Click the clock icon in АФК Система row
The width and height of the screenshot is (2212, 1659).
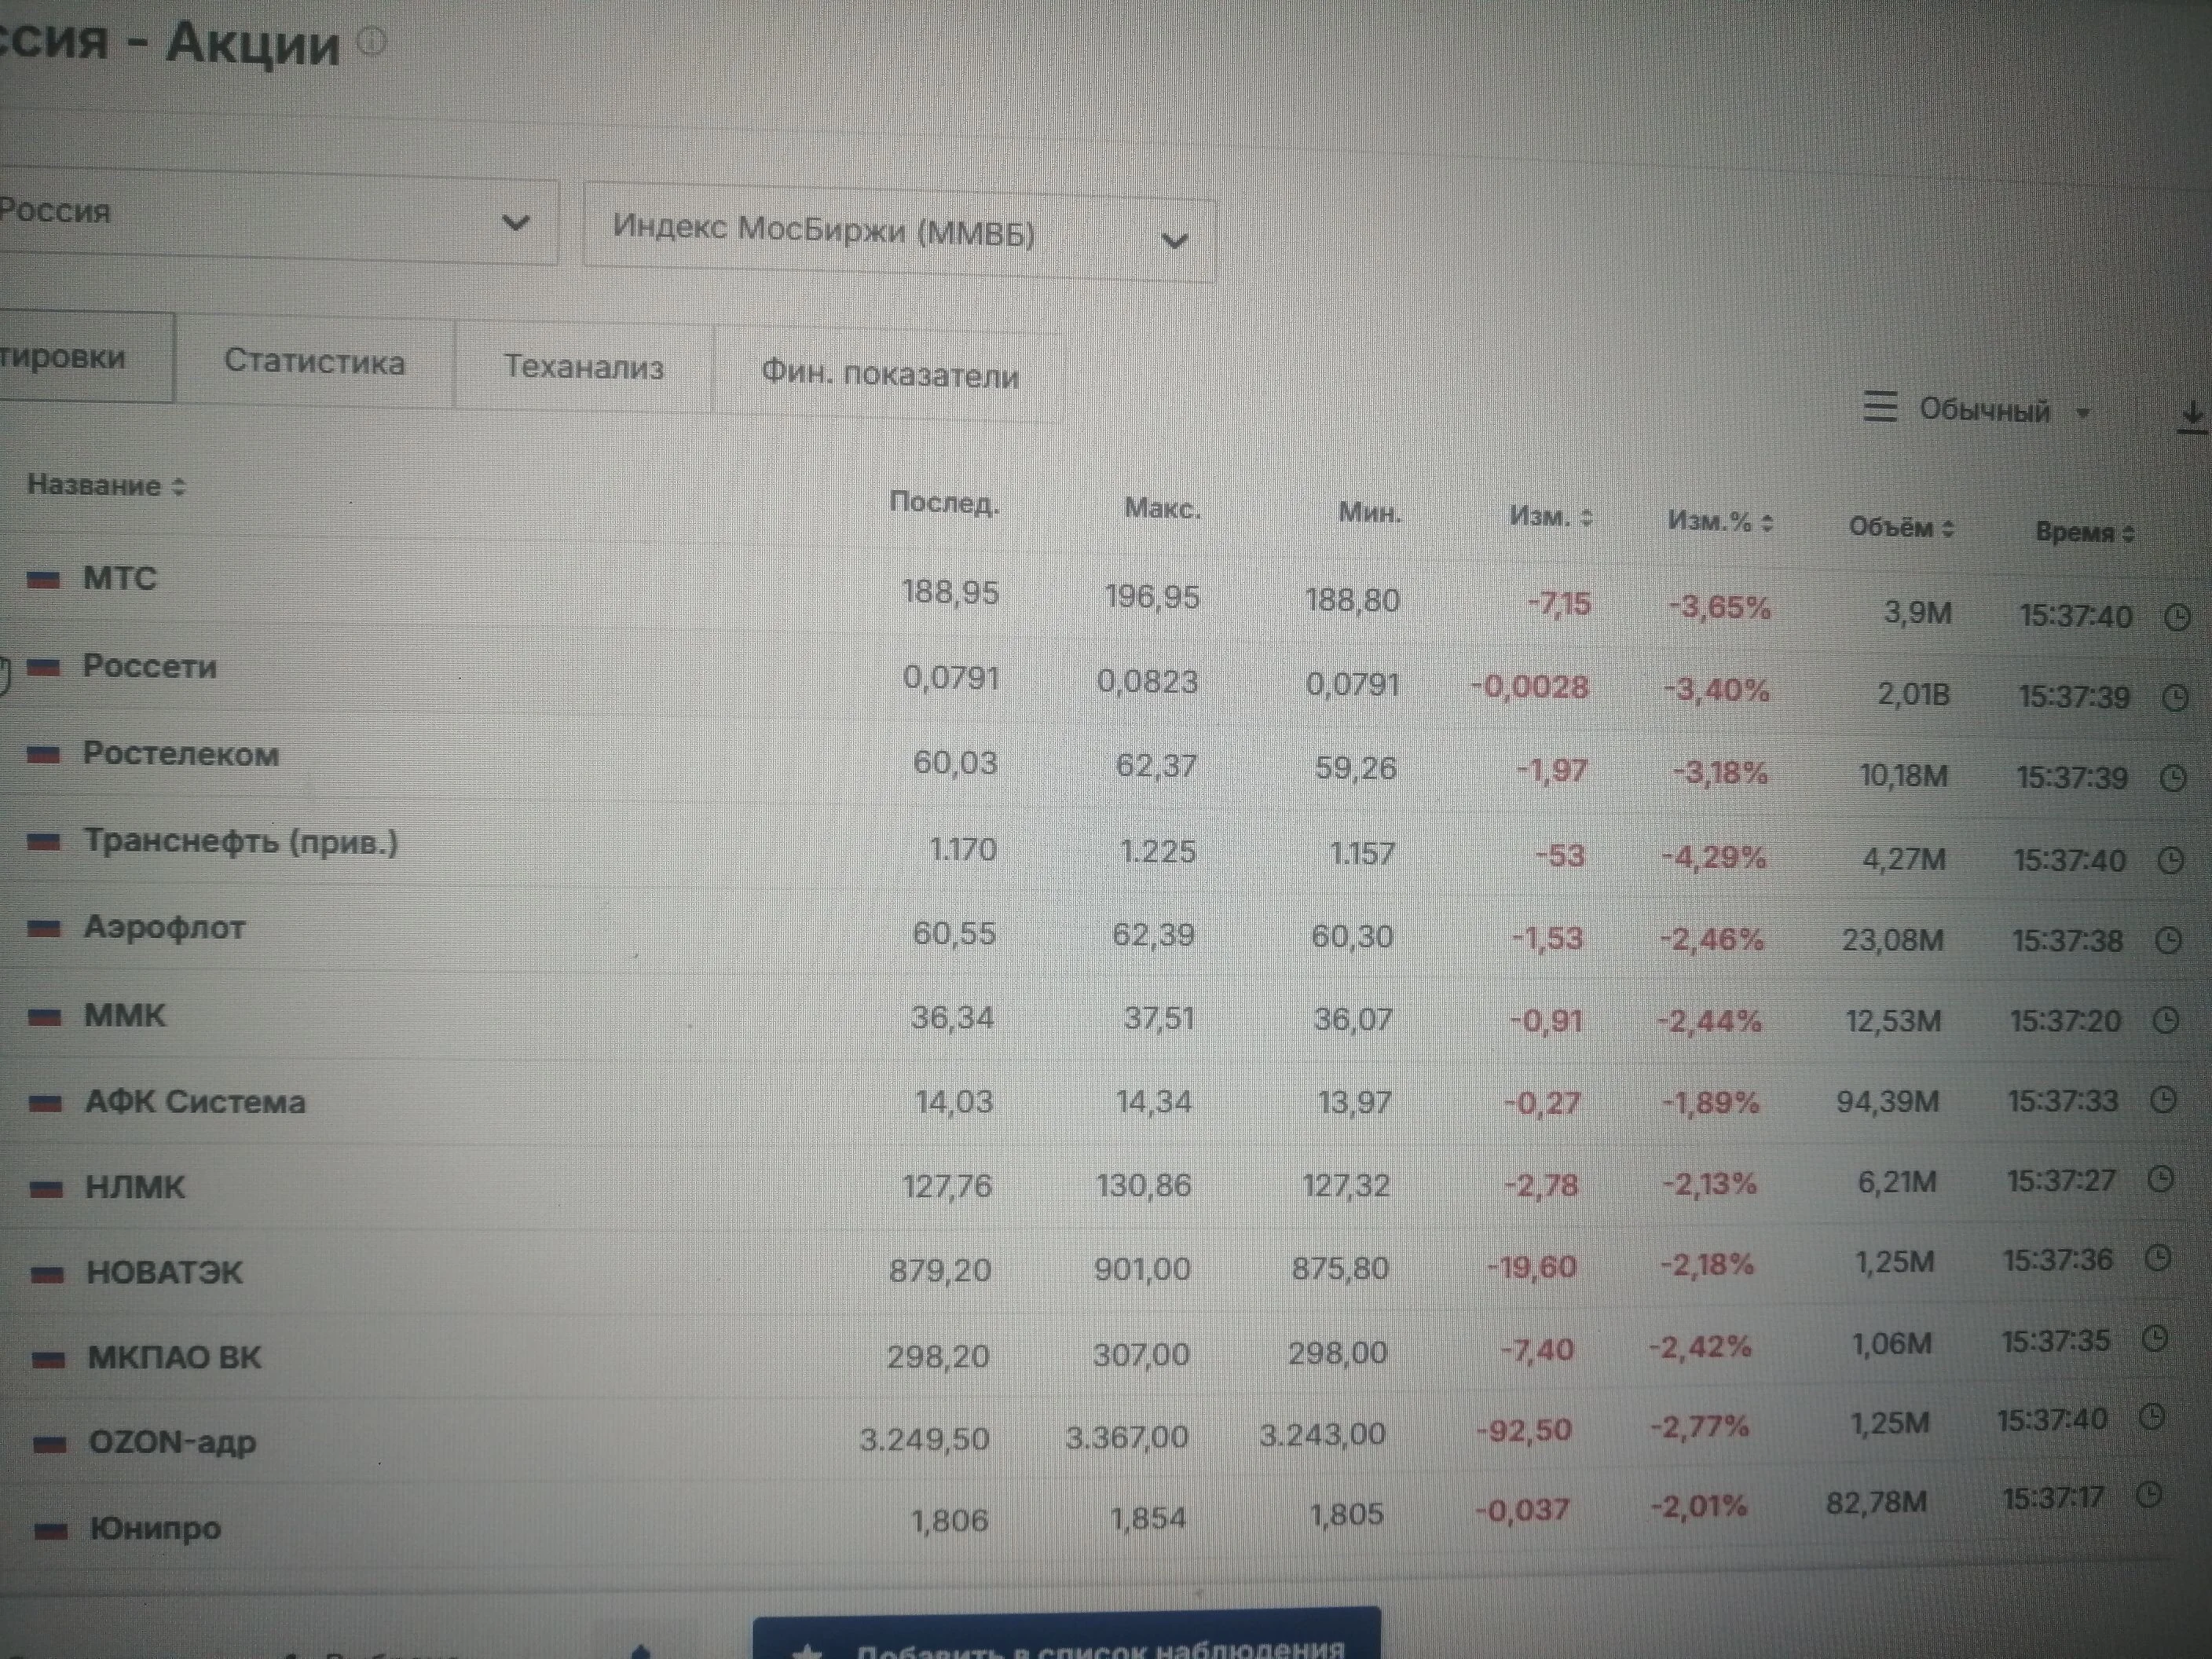tap(2163, 1101)
